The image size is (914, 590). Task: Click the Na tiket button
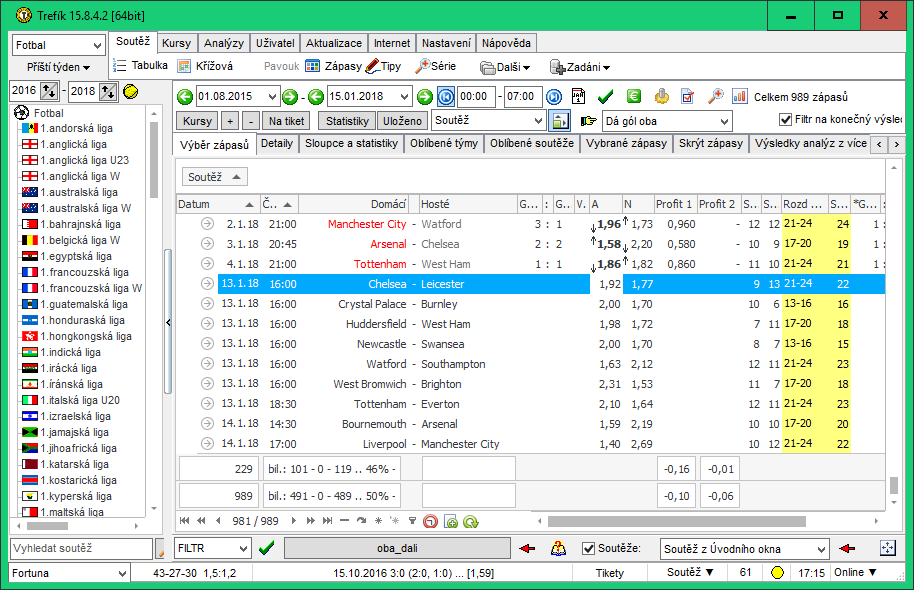pos(286,121)
